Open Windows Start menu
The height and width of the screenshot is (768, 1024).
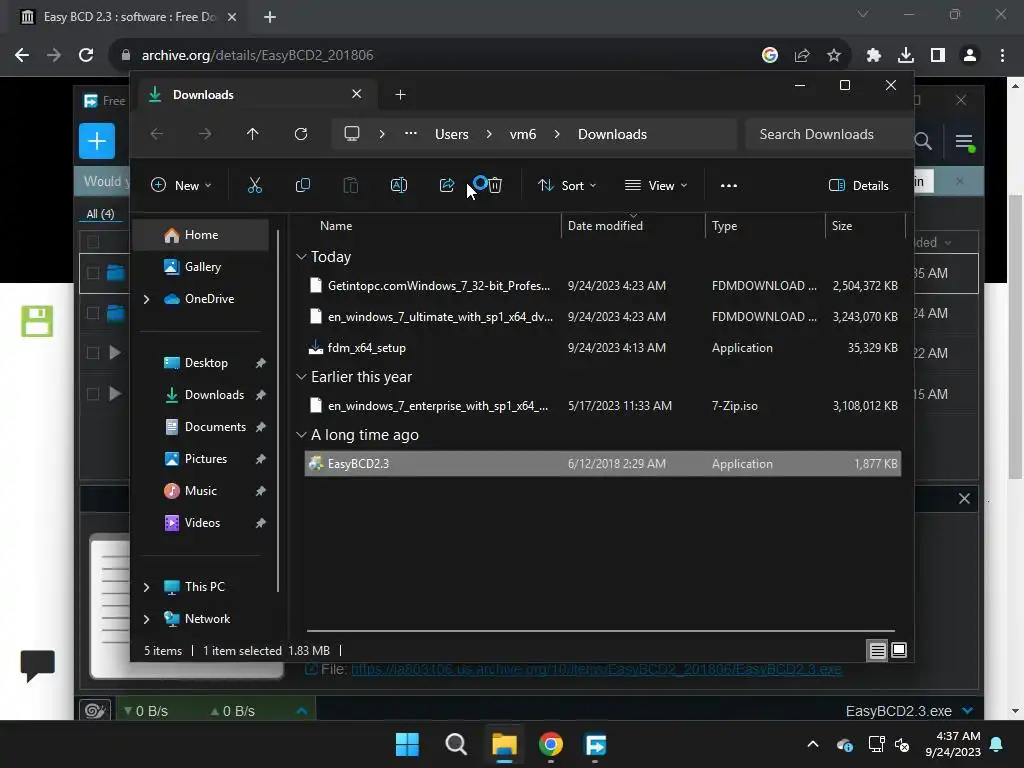pyautogui.click(x=408, y=744)
